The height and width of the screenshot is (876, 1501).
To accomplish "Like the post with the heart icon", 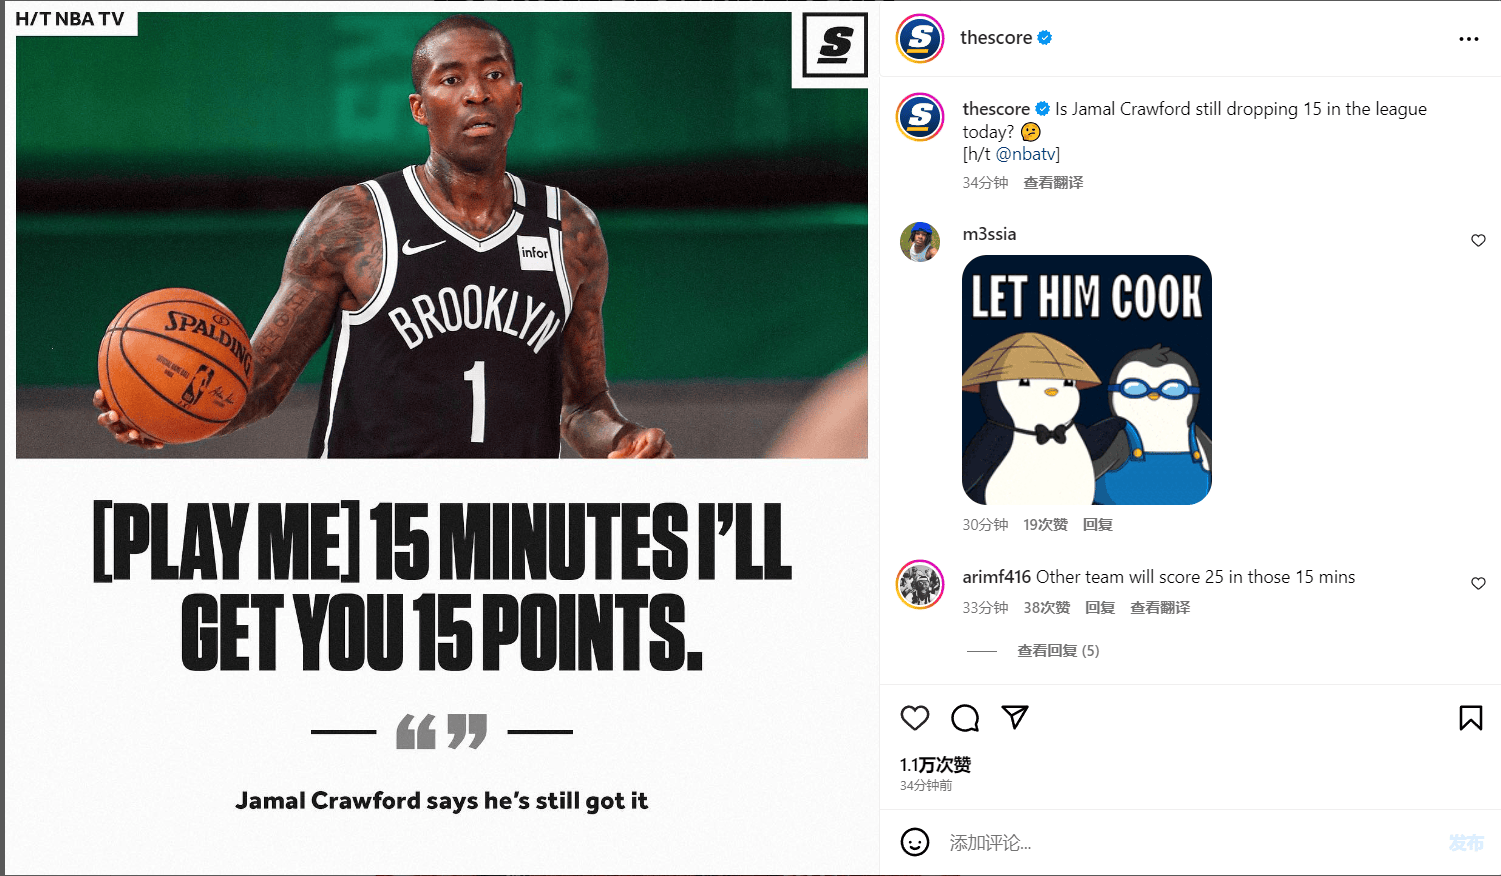I will (x=915, y=718).
